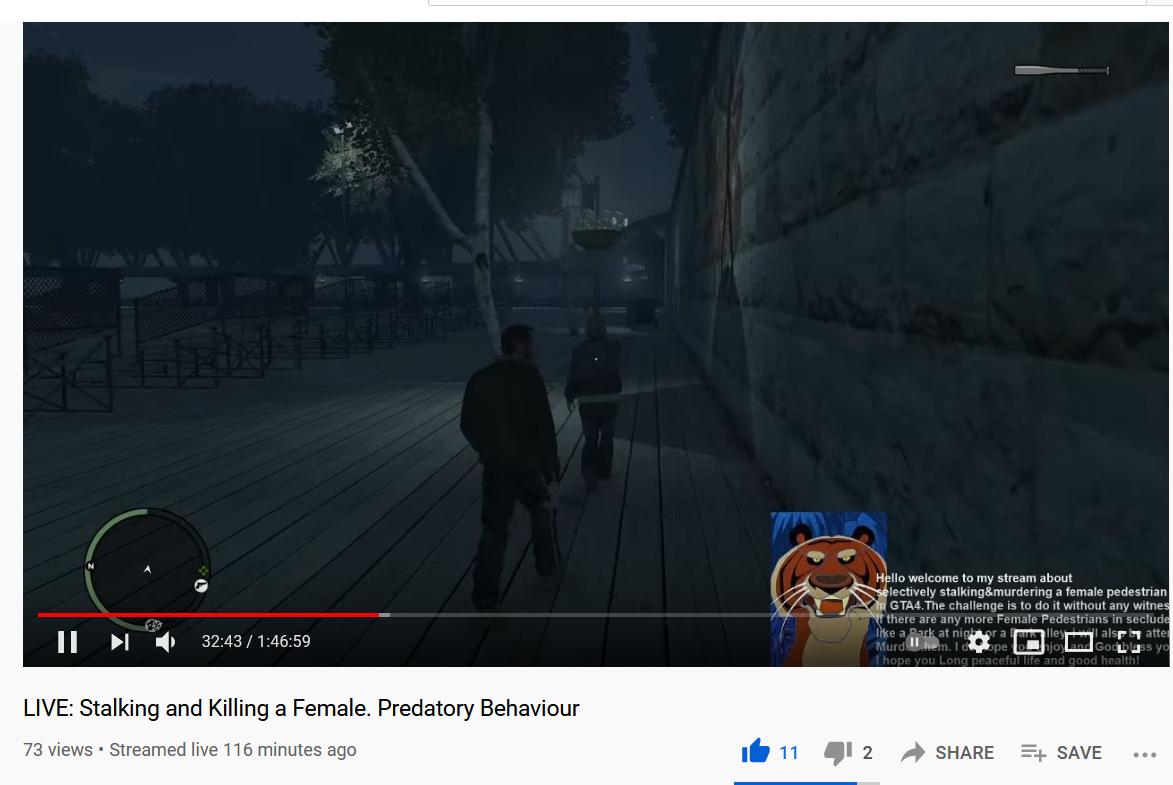Switch to miniplayer mode
This screenshot has height=785, width=1173.
click(x=1029, y=642)
